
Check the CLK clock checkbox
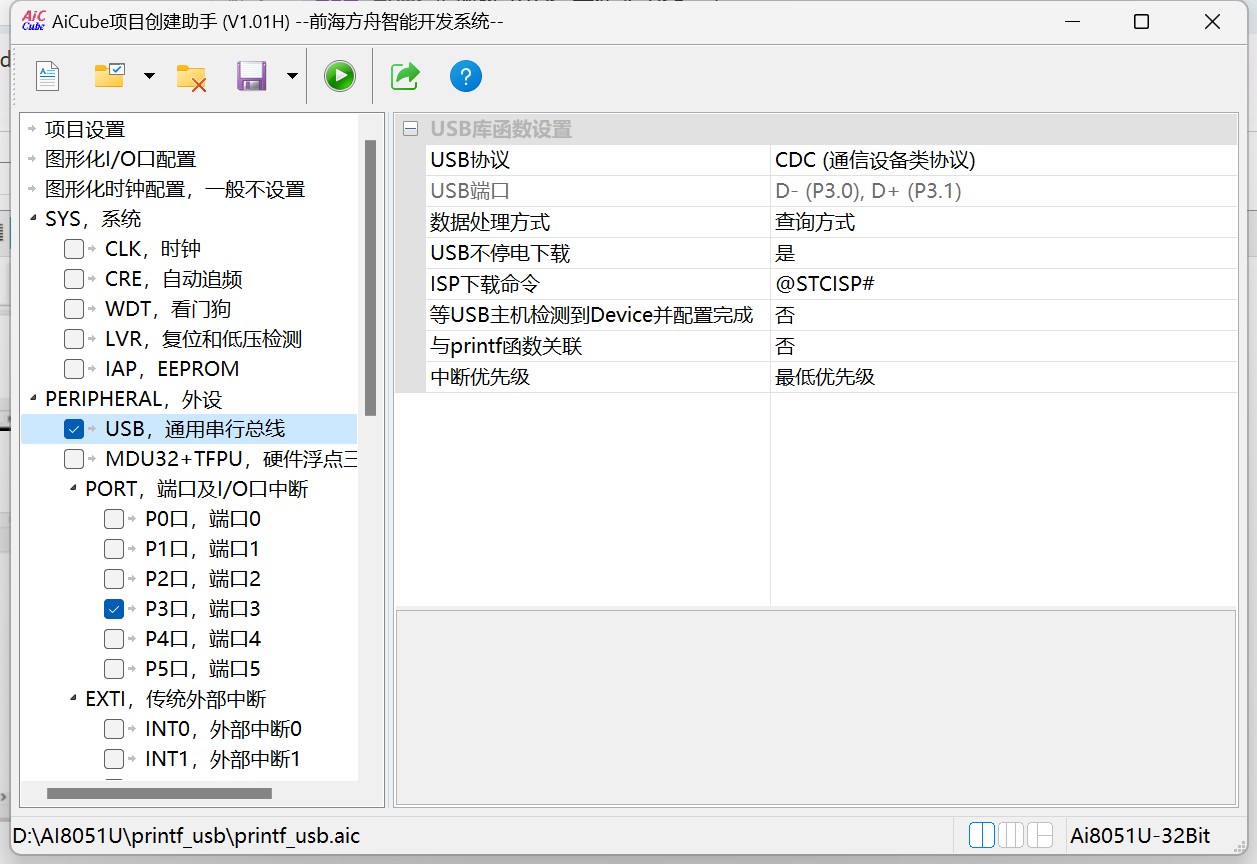click(x=73, y=248)
